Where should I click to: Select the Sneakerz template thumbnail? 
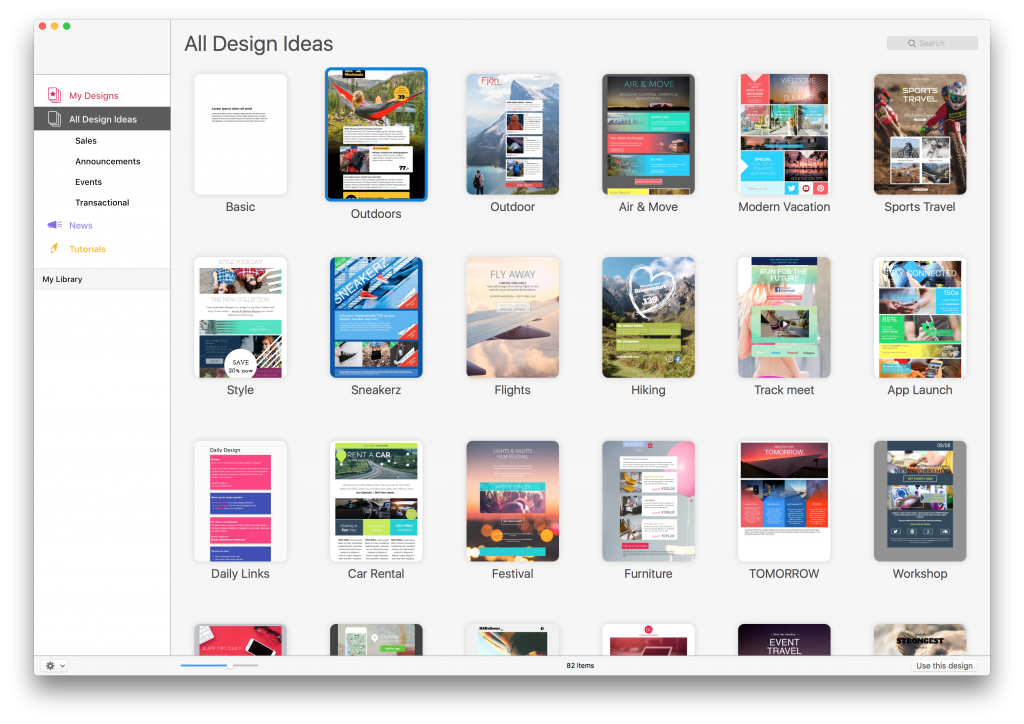click(x=376, y=317)
